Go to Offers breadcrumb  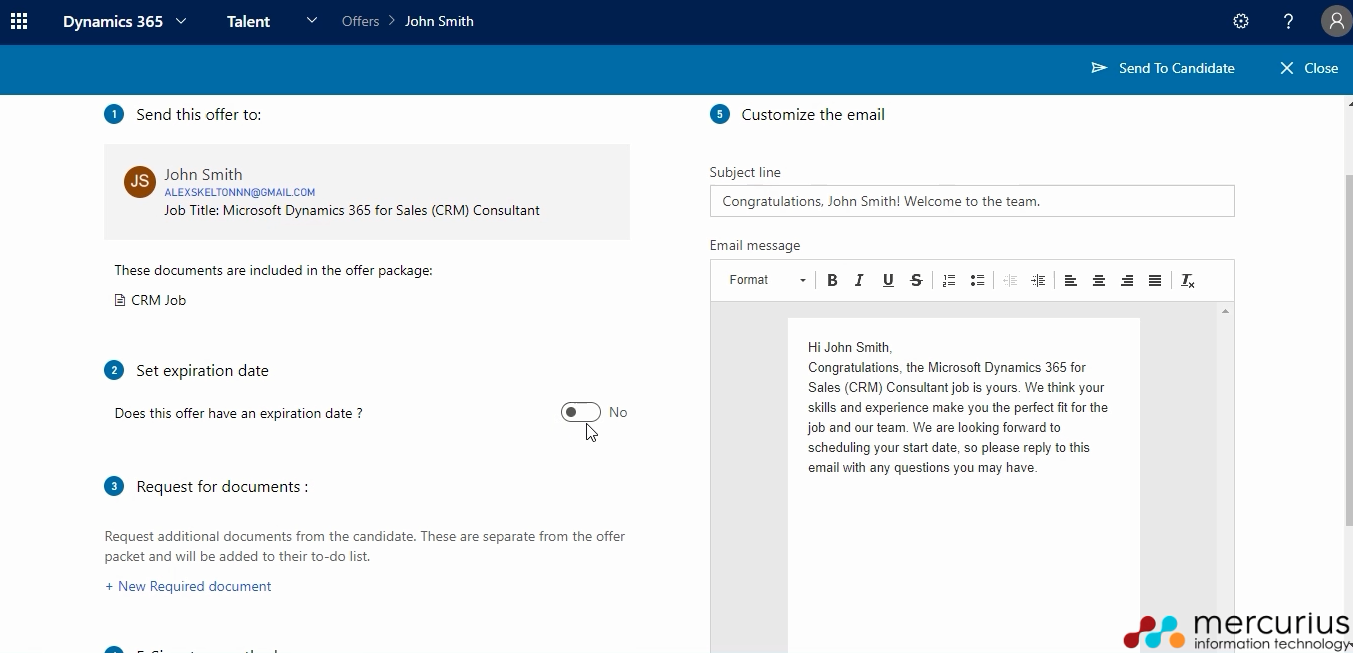(360, 21)
